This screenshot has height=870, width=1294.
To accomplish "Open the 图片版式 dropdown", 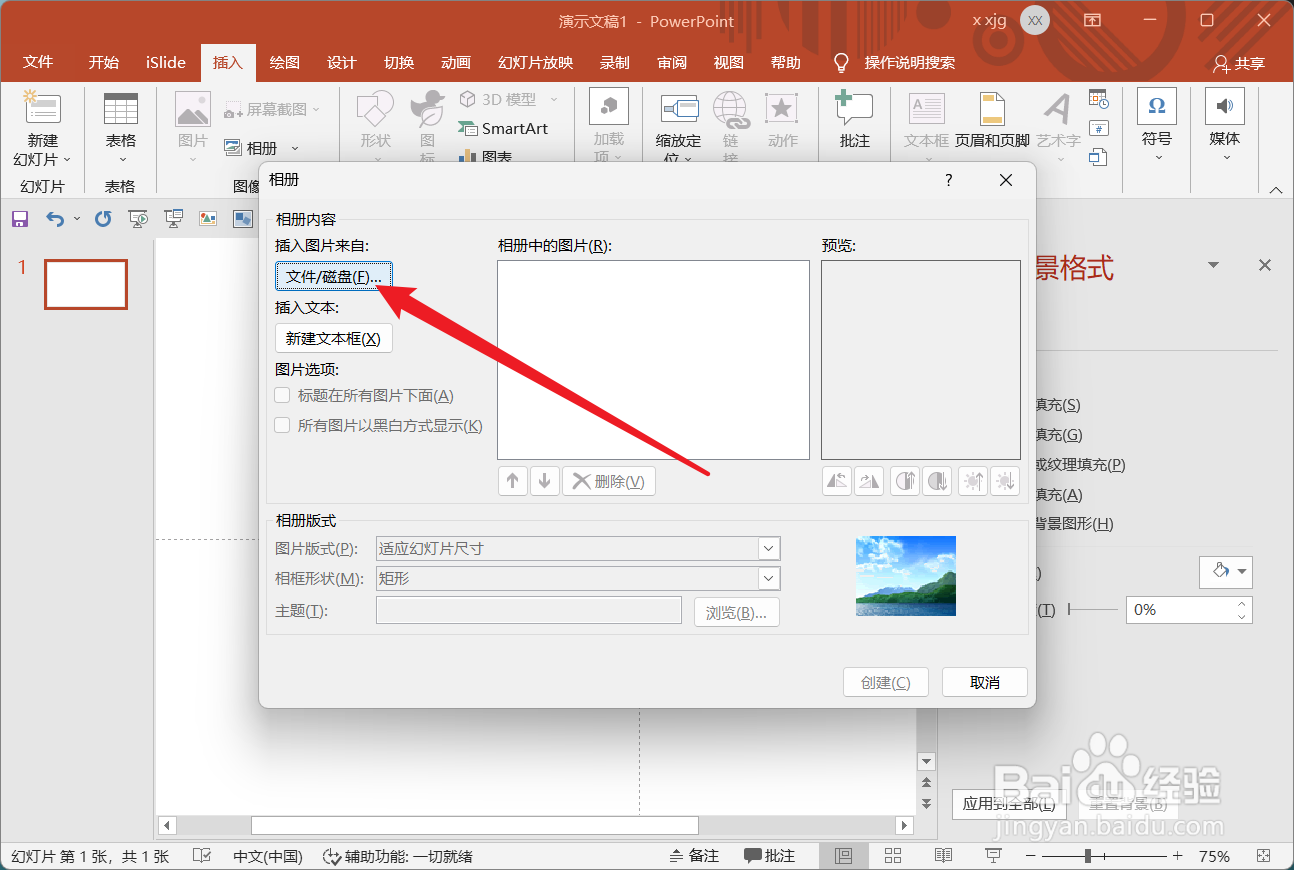I will pyautogui.click(x=768, y=548).
